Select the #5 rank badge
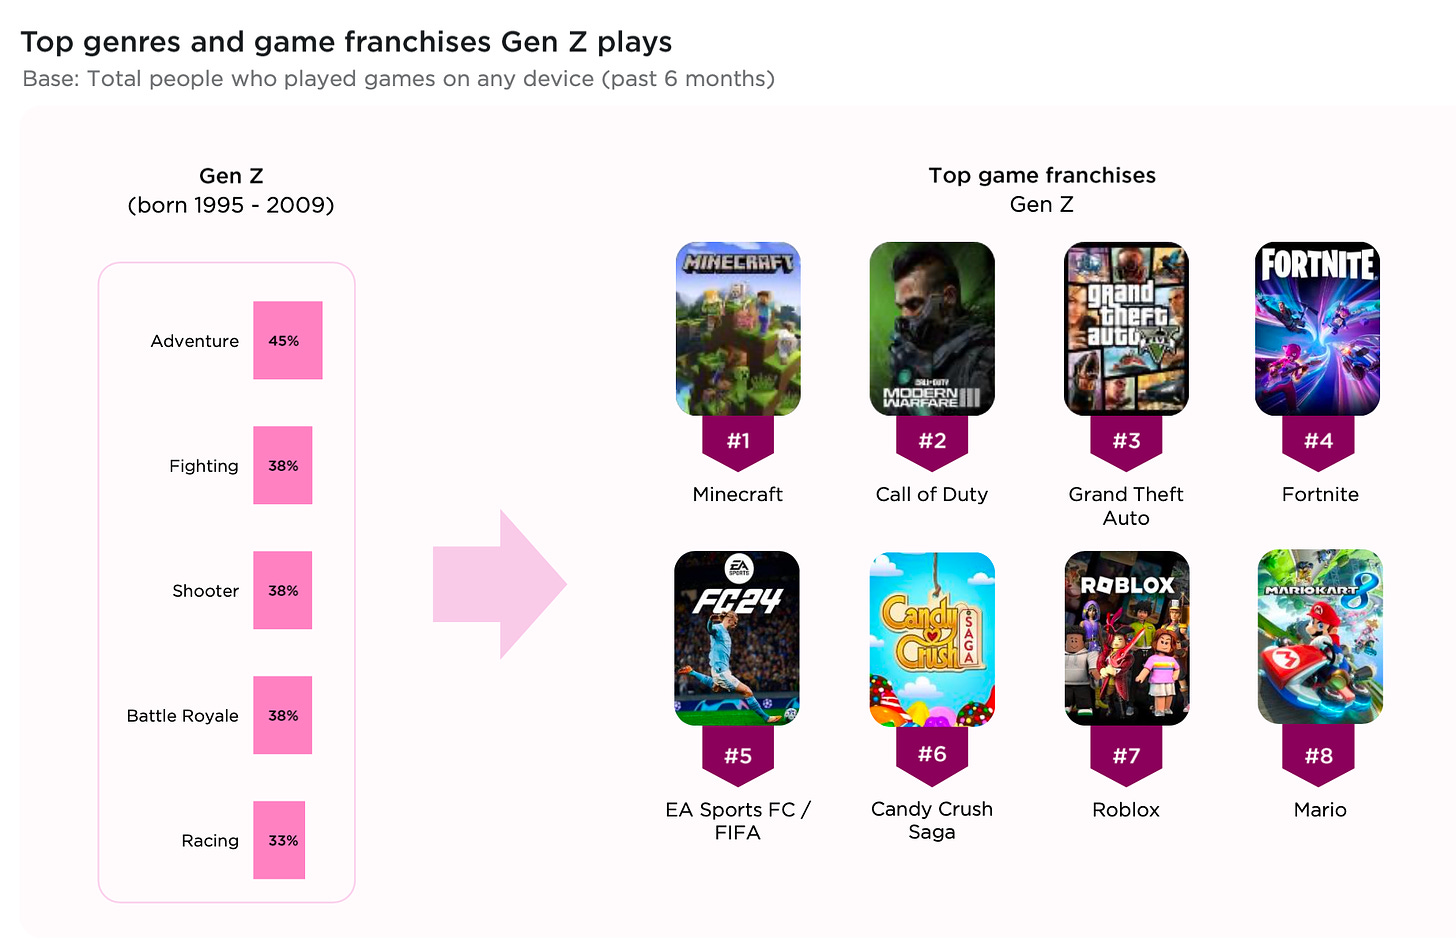Image resolution: width=1456 pixels, height=950 pixels. click(738, 756)
